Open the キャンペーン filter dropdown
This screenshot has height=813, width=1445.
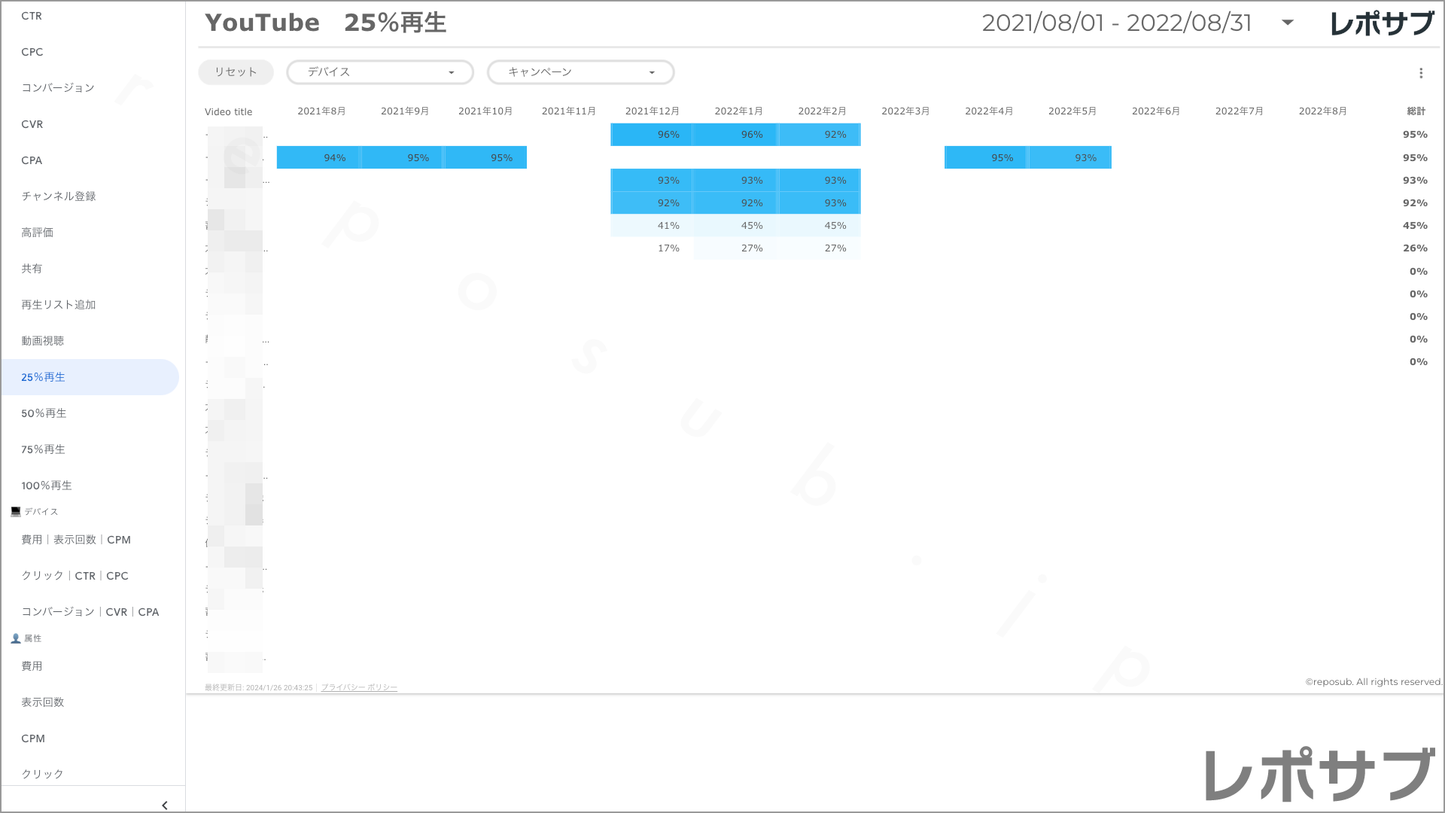(x=580, y=72)
